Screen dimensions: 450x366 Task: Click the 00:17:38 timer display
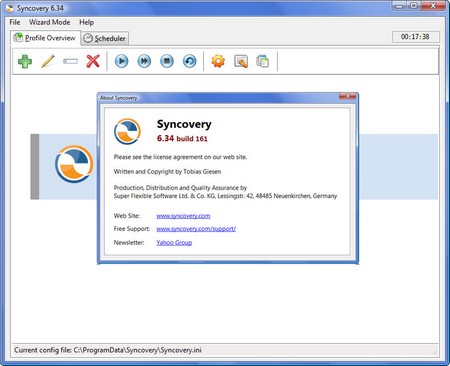415,37
